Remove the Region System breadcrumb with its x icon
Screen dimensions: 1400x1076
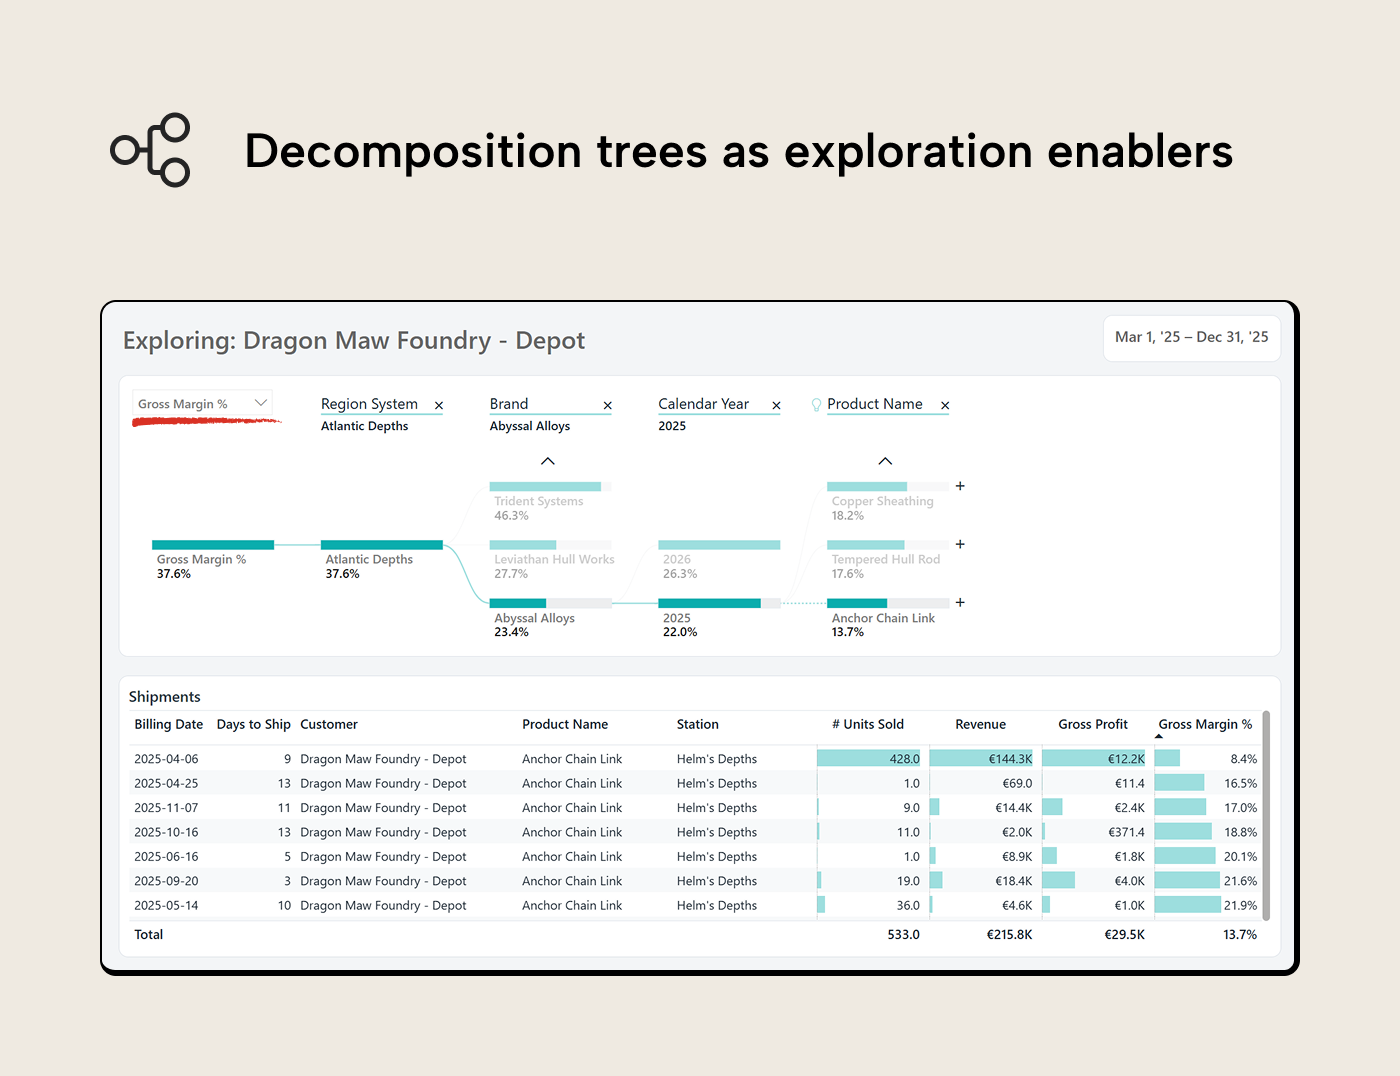[x=439, y=405]
